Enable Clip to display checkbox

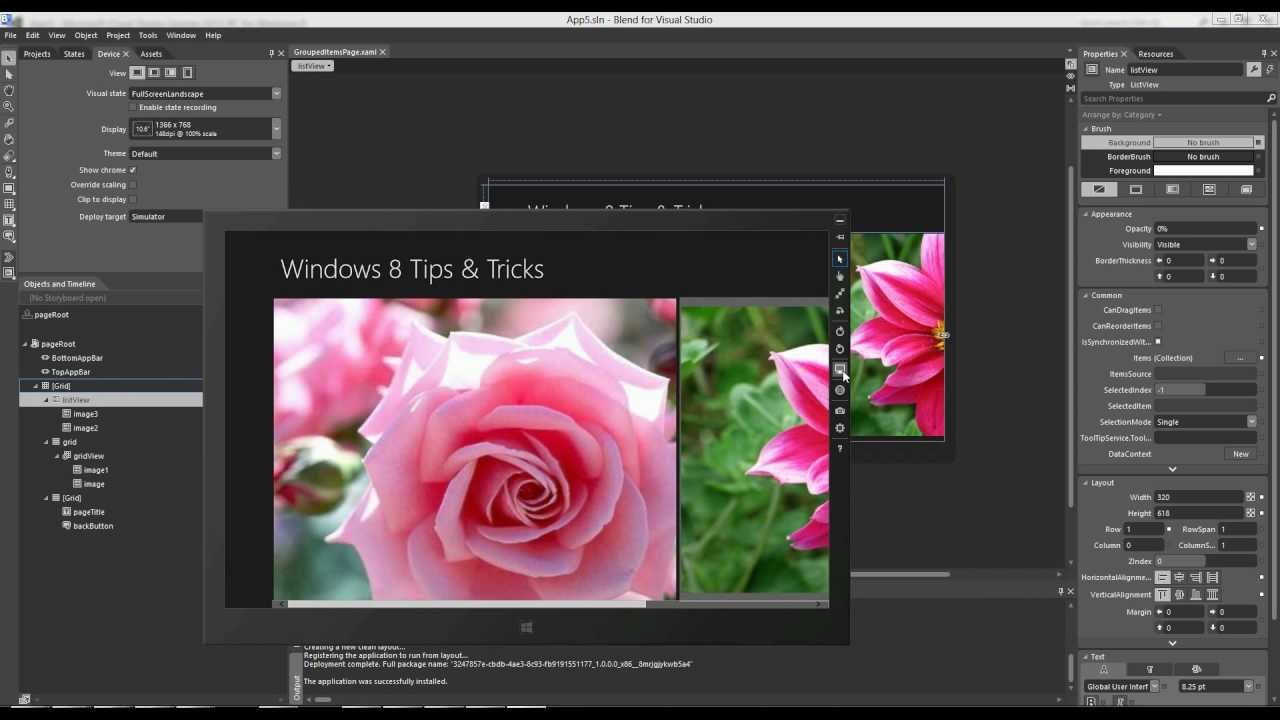pos(132,200)
